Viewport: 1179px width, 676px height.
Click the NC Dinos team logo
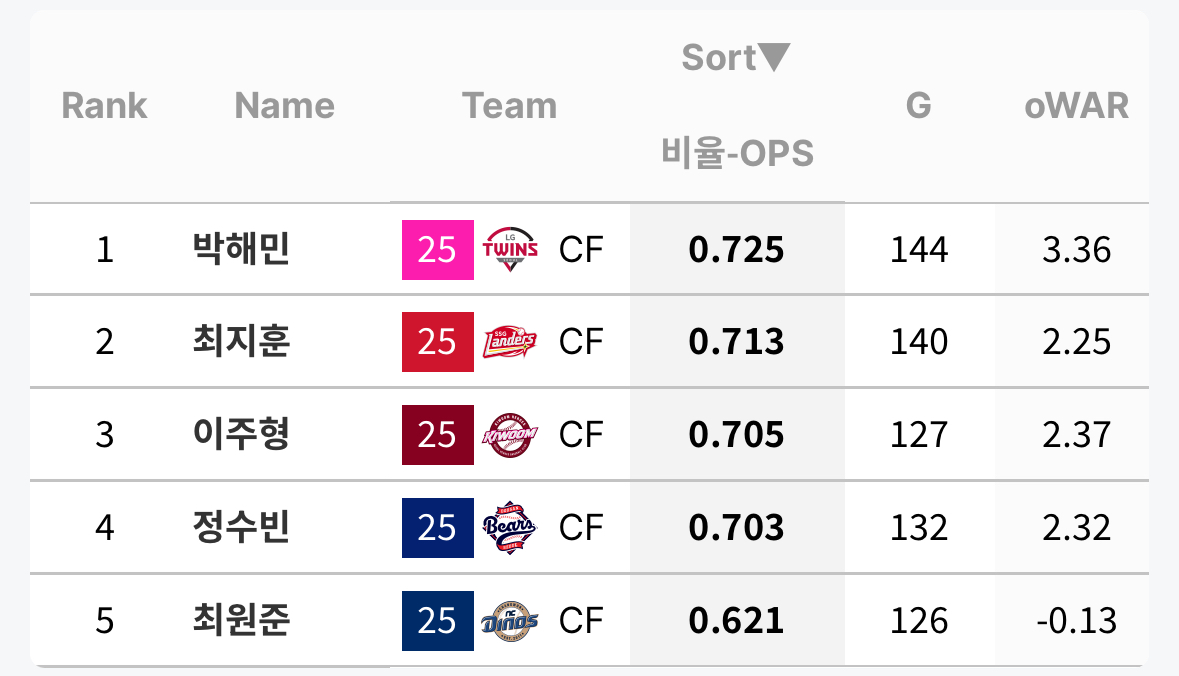(510, 621)
